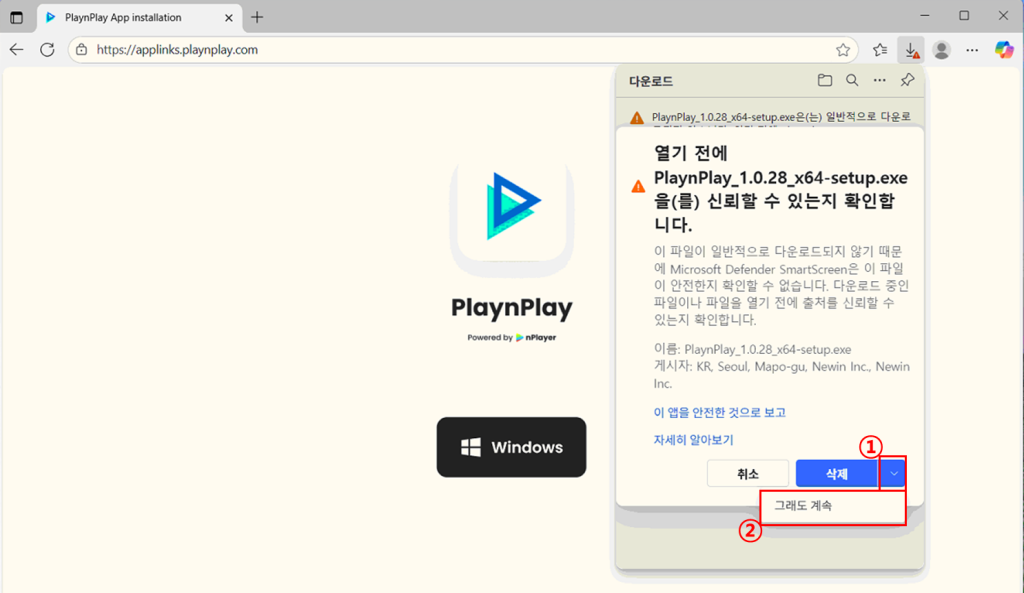Expand the arrow next to 삭제 button
The height and width of the screenshot is (593, 1024).
[x=894, y=474]
